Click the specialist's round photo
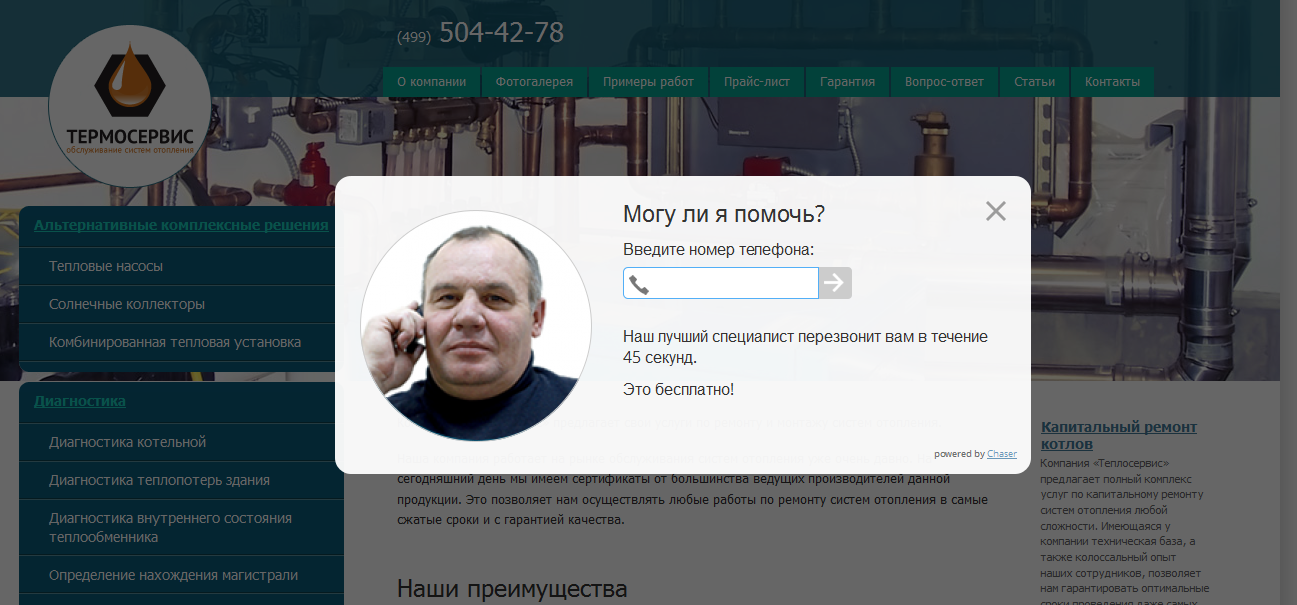Image resolution: width=1297 pixels, height=605 pixels. [x=476, y=325]
